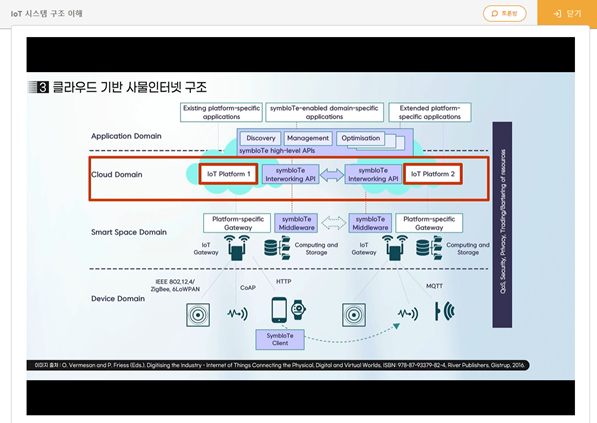Click the Discovery box in high-level APIs
Viewport: 597px width, 423px height.
click(261, 138)
